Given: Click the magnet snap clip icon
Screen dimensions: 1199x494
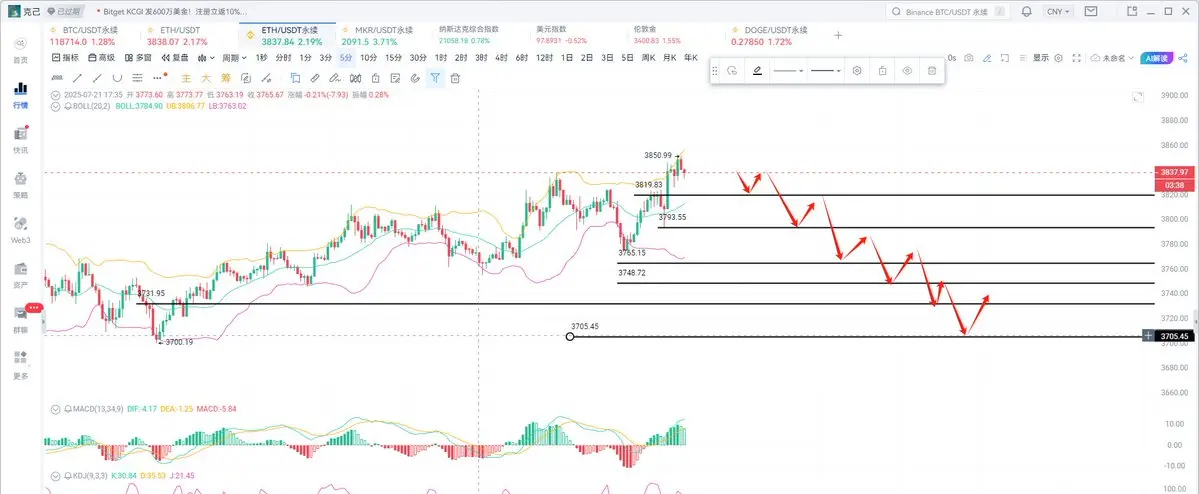Looking at the screenshot, I should coord(415,78).
